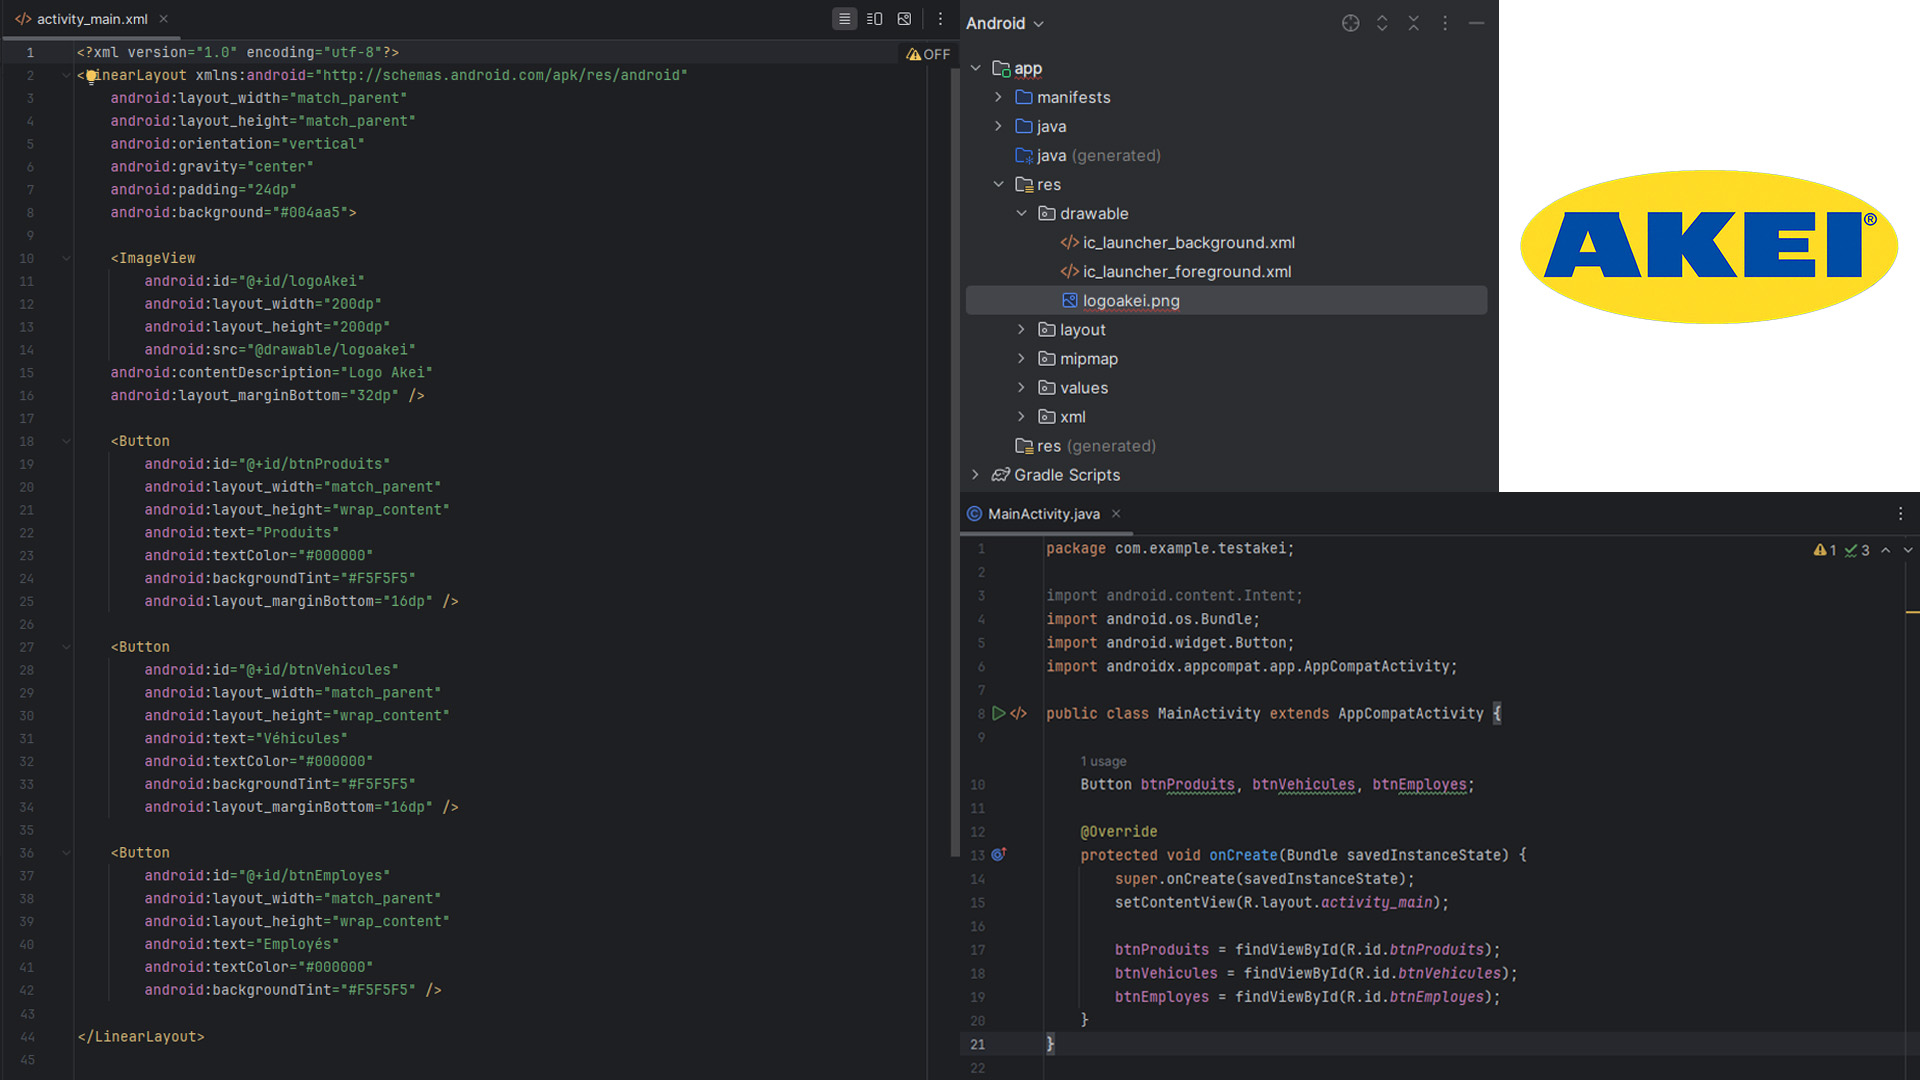The image size is (1920, 1080).
Task: Click the Run gutter icon beside MainActivity class
Action: click(998, 713)
